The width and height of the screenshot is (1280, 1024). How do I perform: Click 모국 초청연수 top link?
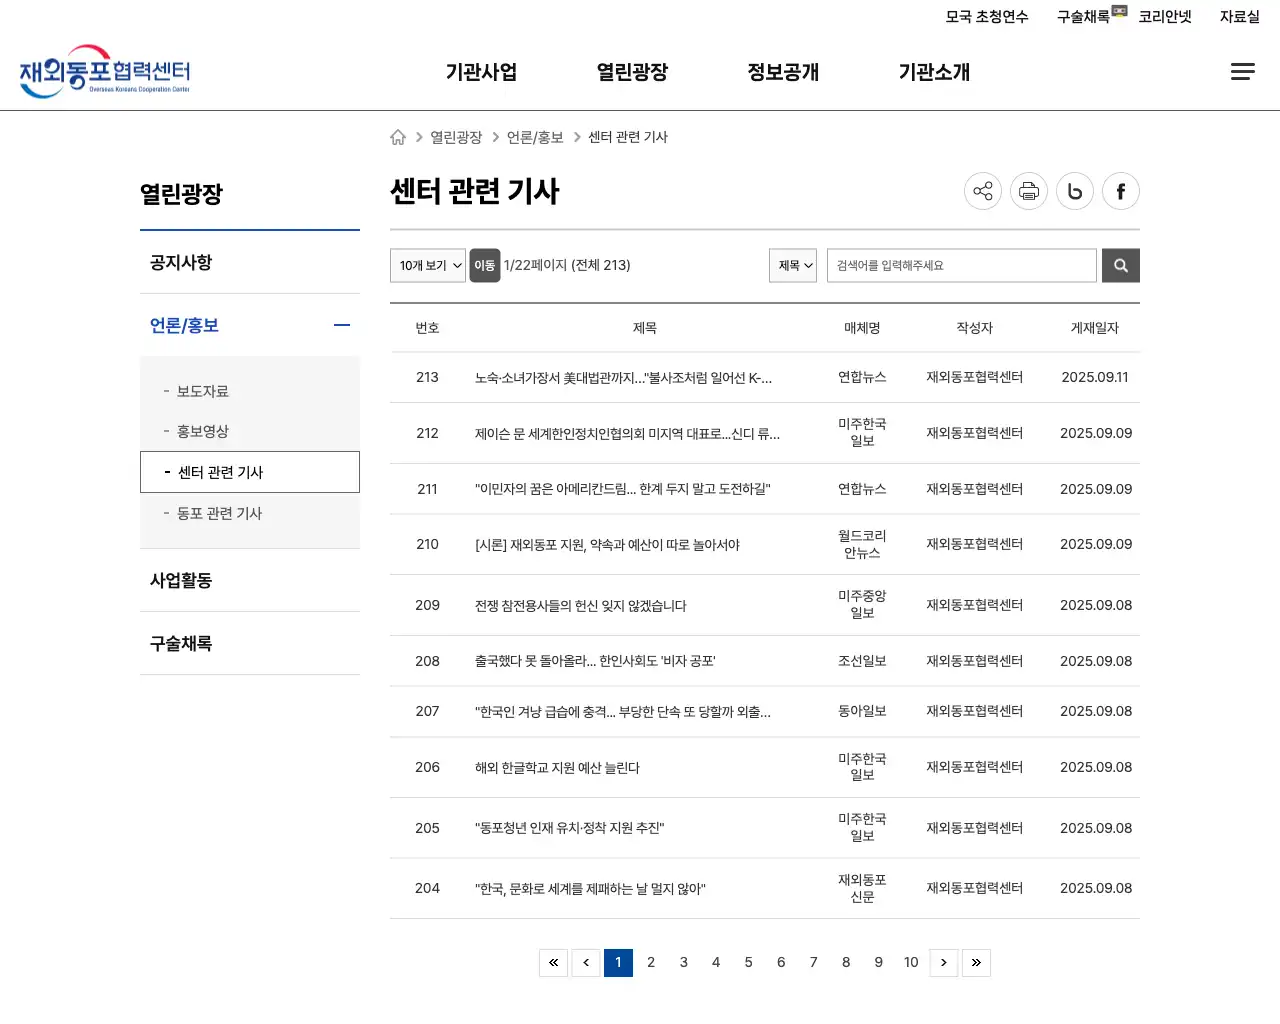[x=987, y=16]
